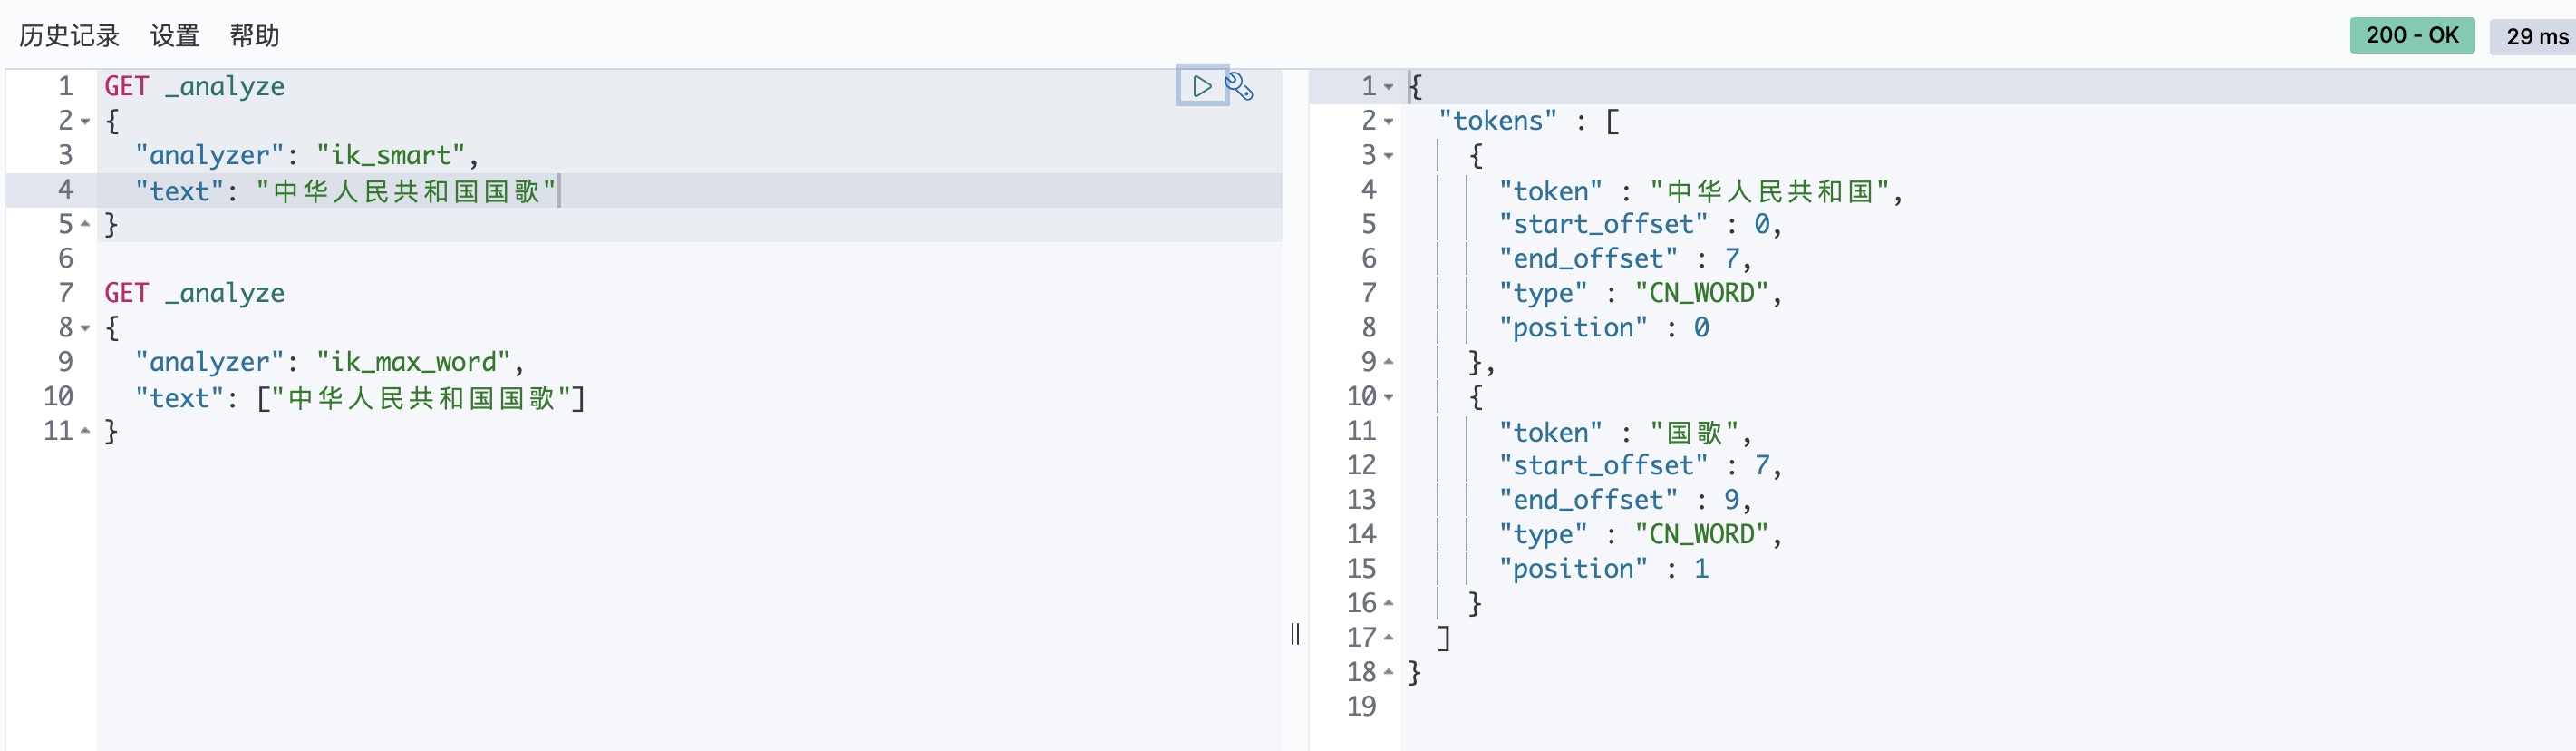This screenshot has width=2576, height=751.
Task: Click "position" : 0 in output
Action: [x=1604, y=328]
